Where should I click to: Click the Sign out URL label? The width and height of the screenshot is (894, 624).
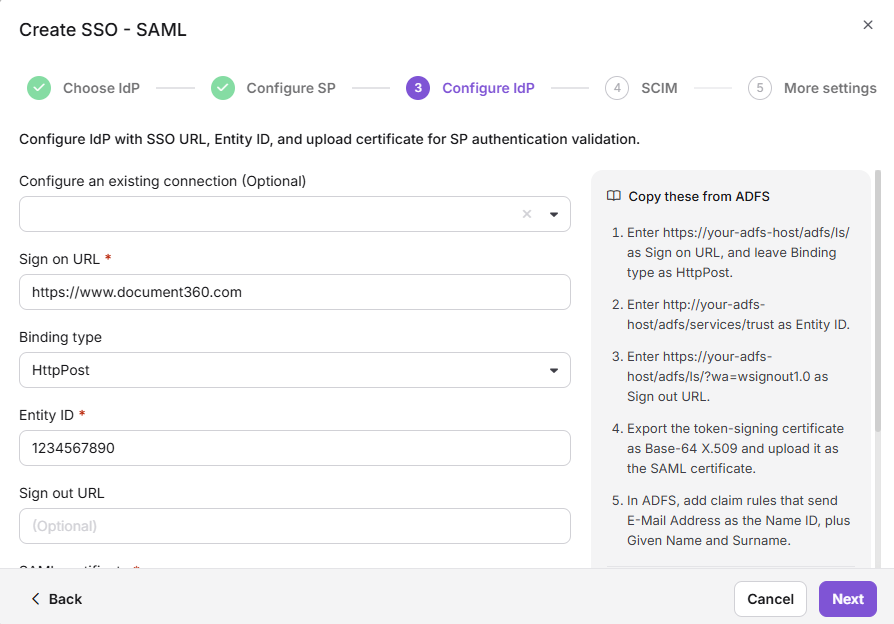tap(62, 493)
